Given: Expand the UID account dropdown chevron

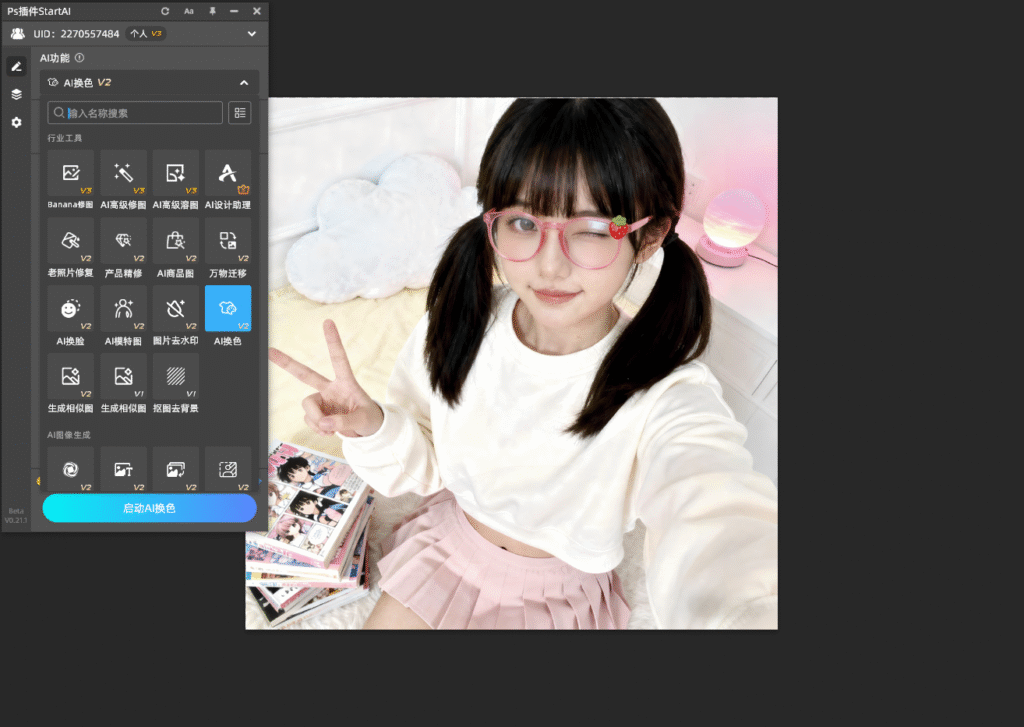Looking at the screenshot, I should [x=252, y=34].
